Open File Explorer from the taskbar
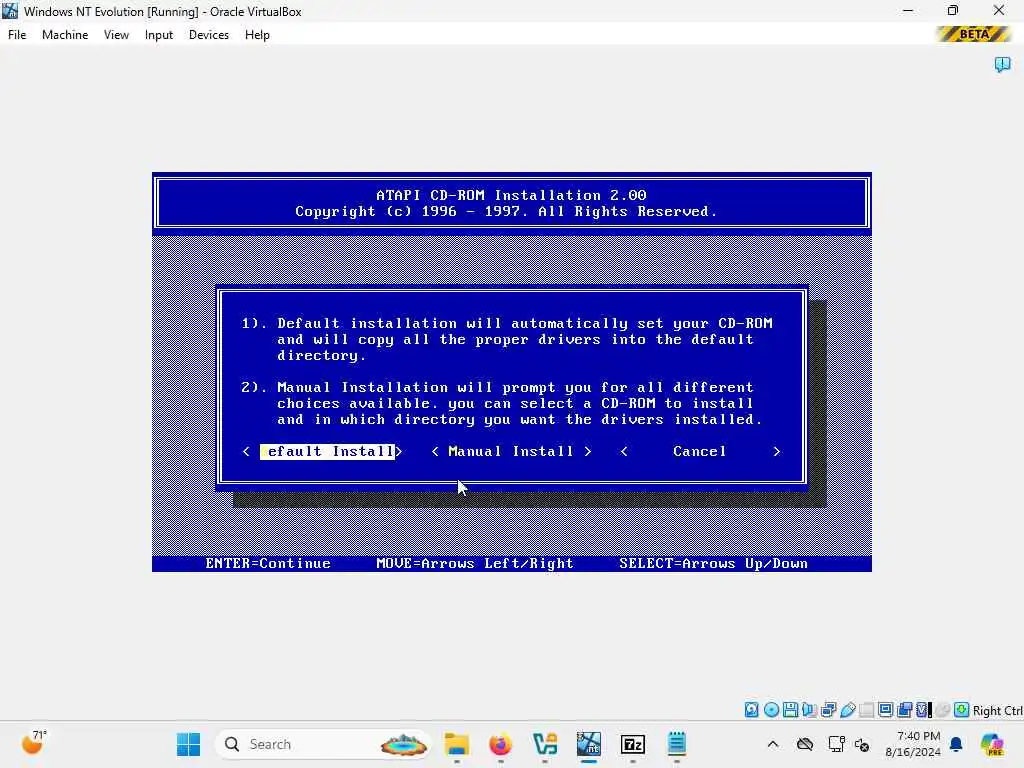1024x768 pixels. click(456, 744)
